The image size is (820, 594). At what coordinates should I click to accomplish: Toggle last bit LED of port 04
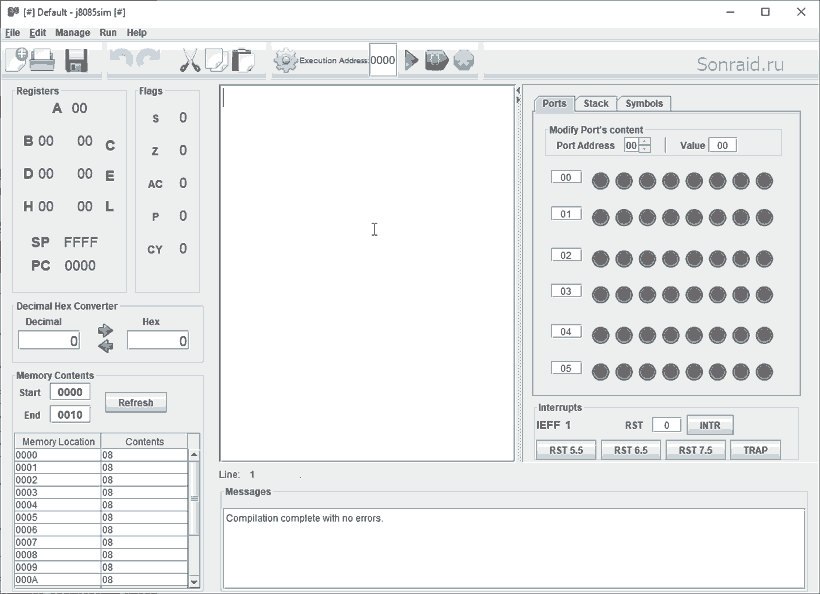coord(764,335)
